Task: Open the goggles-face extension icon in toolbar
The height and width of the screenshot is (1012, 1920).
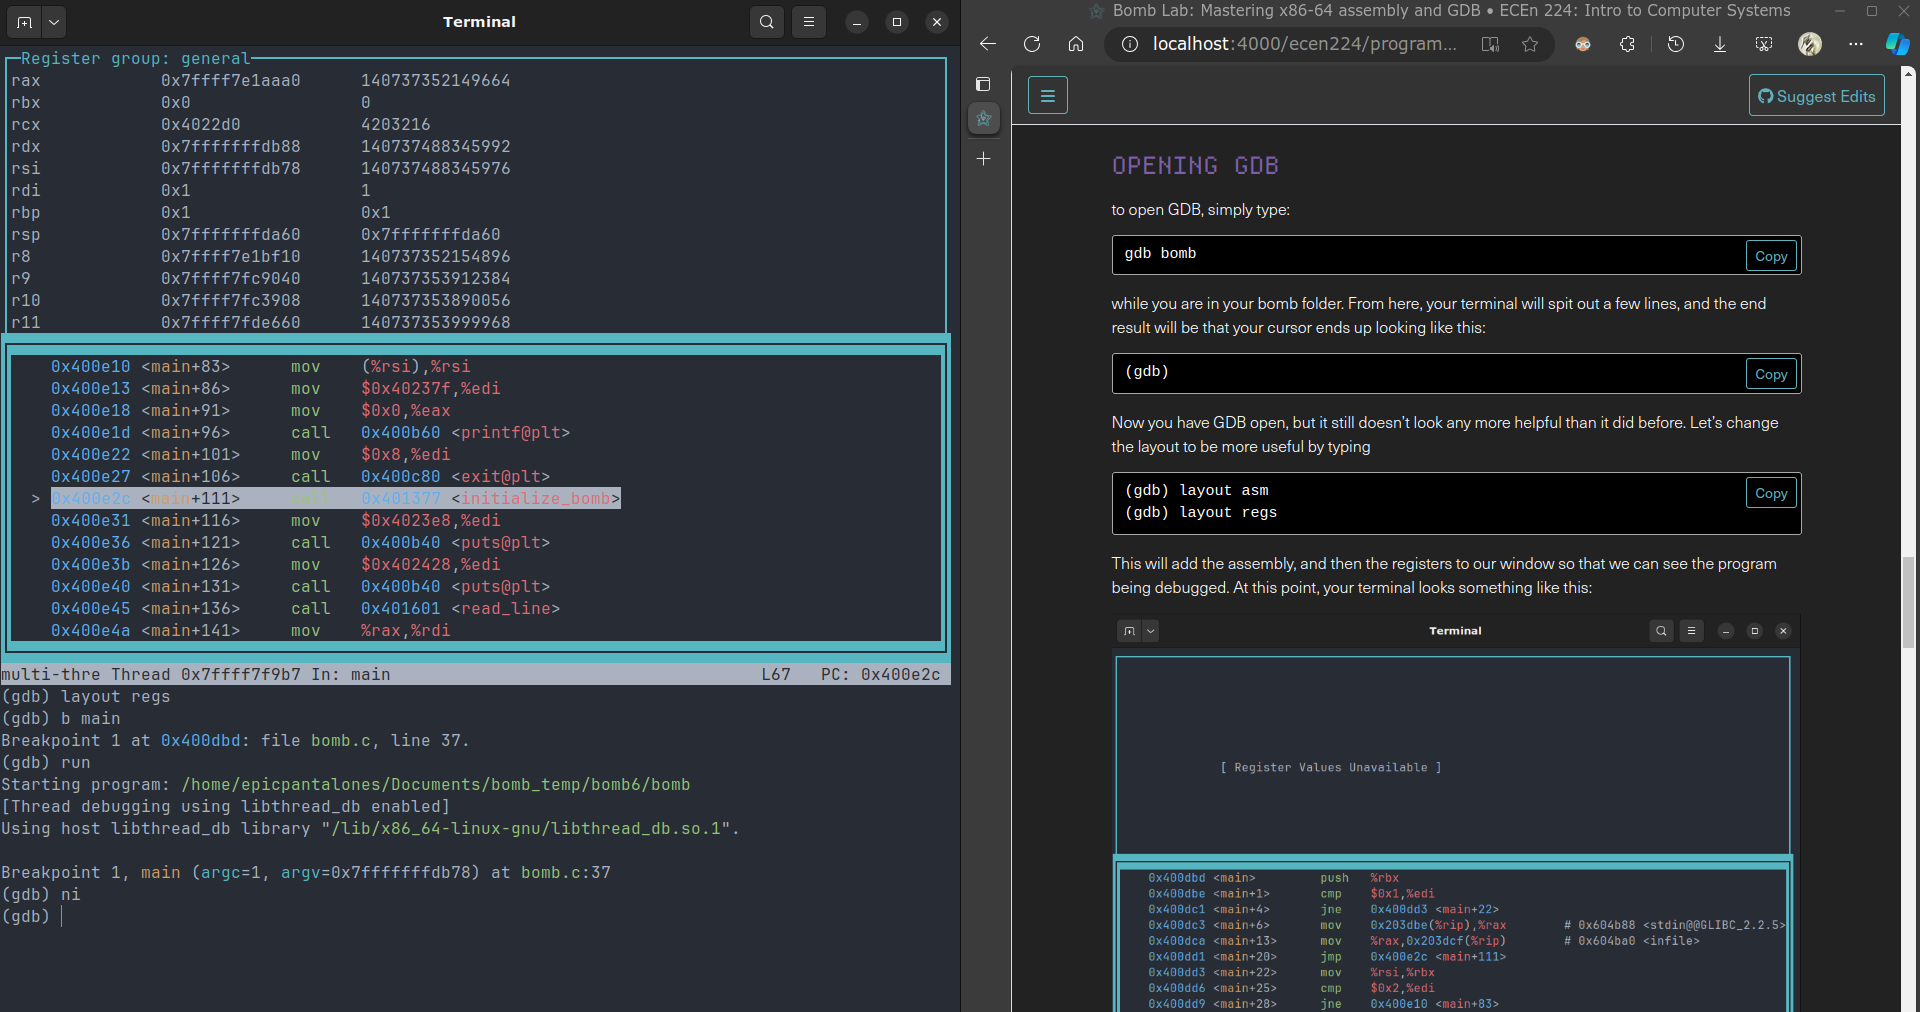Action: click(1583, 44)
